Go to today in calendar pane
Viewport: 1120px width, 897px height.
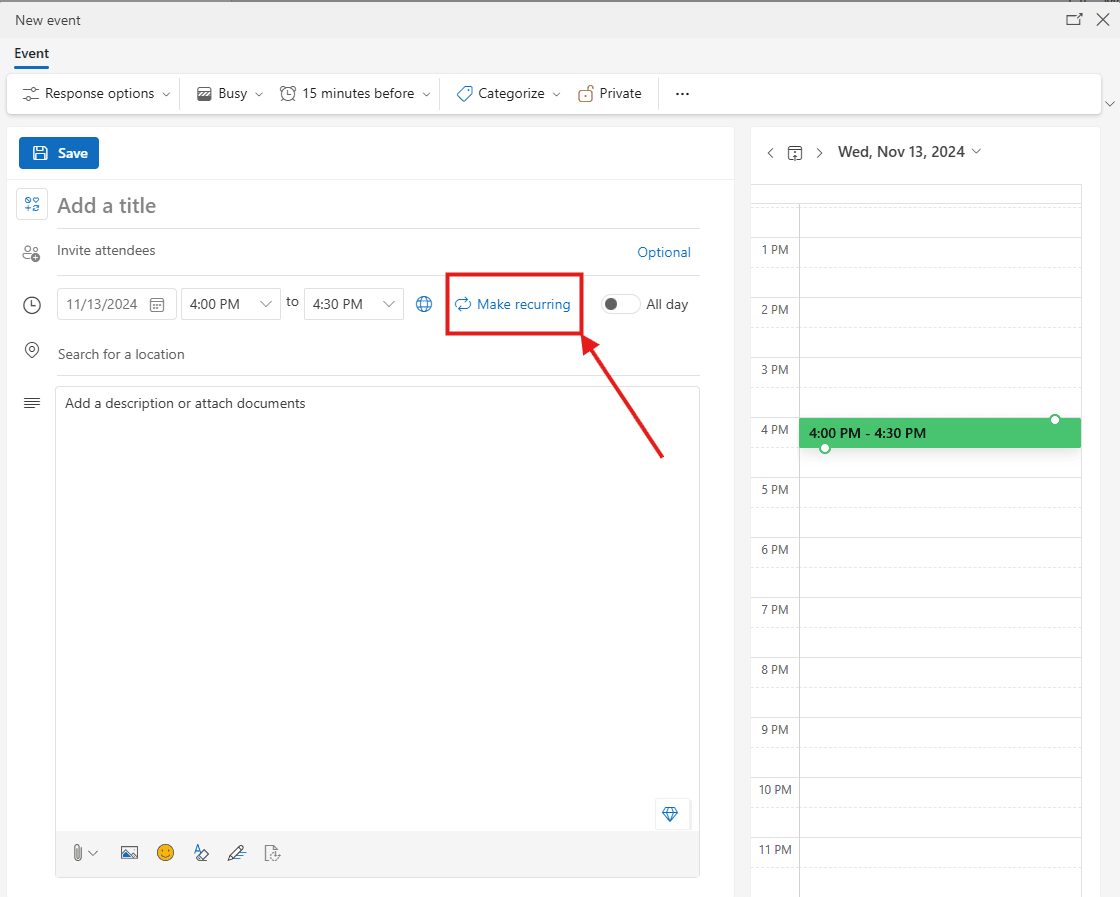pos(795,152)
